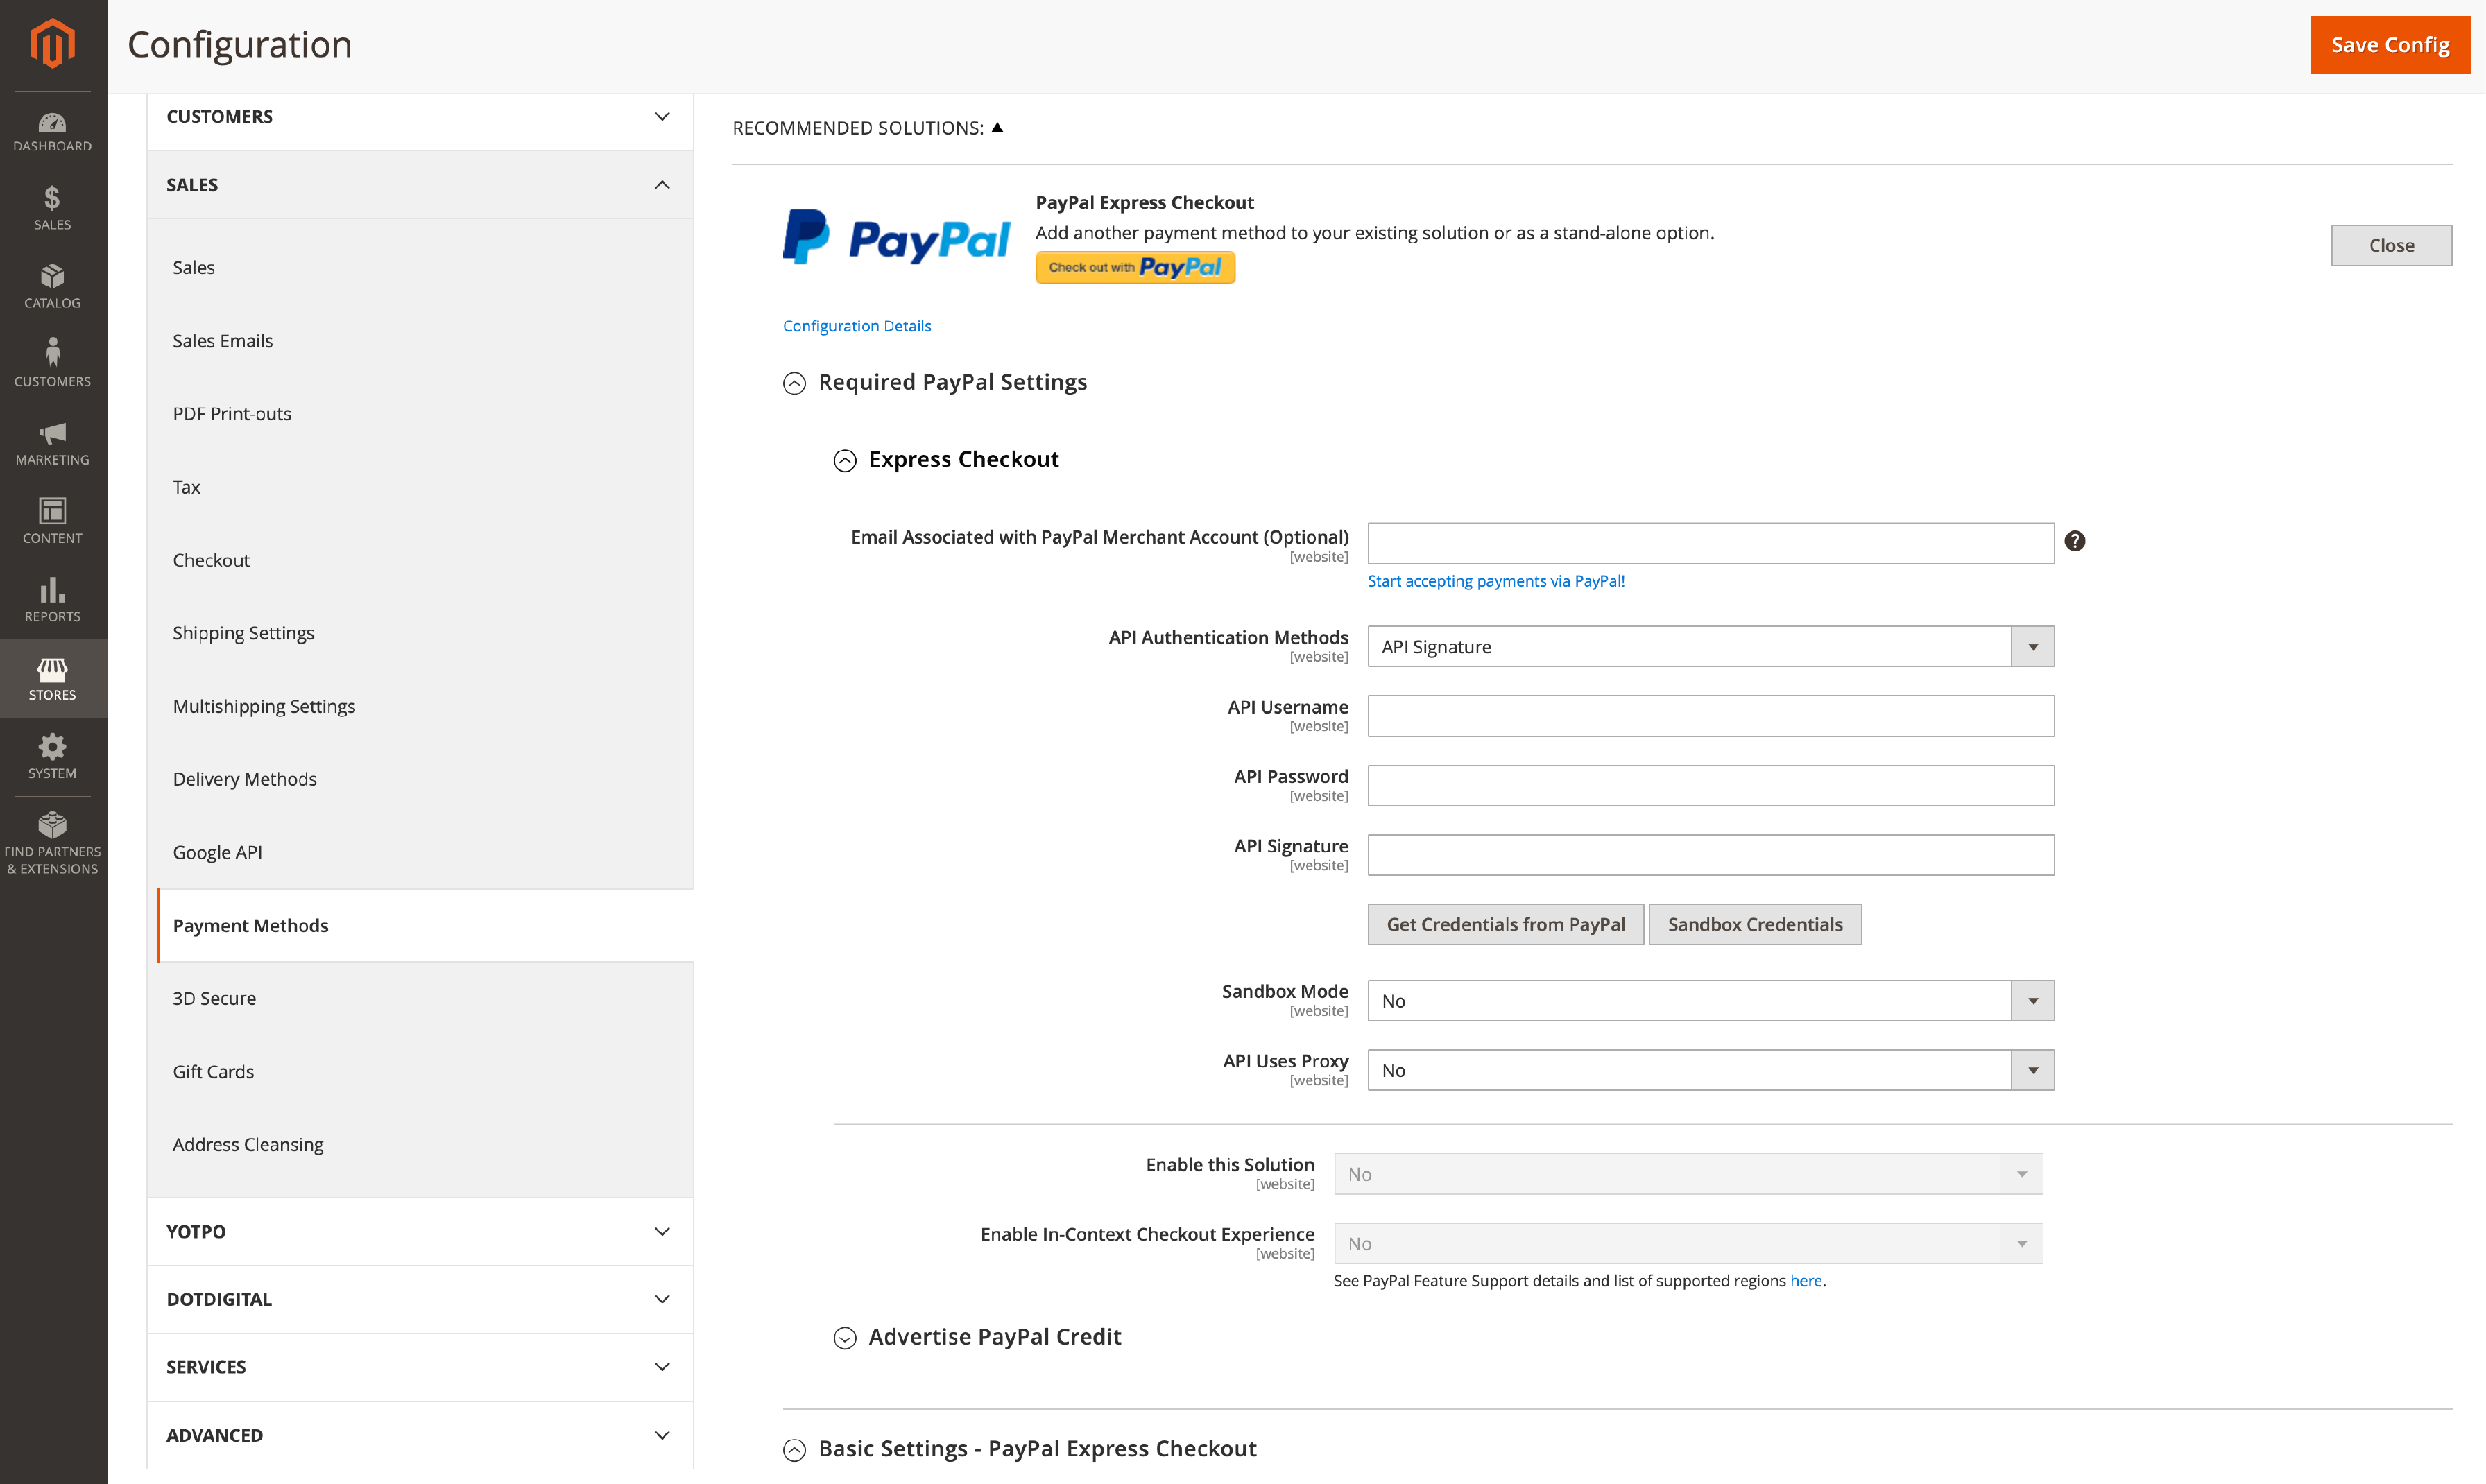The width and height of the screenshot is (2486, 1484).
Task: Open the API Uses Proxy dropdown
Action: 1710,1070
